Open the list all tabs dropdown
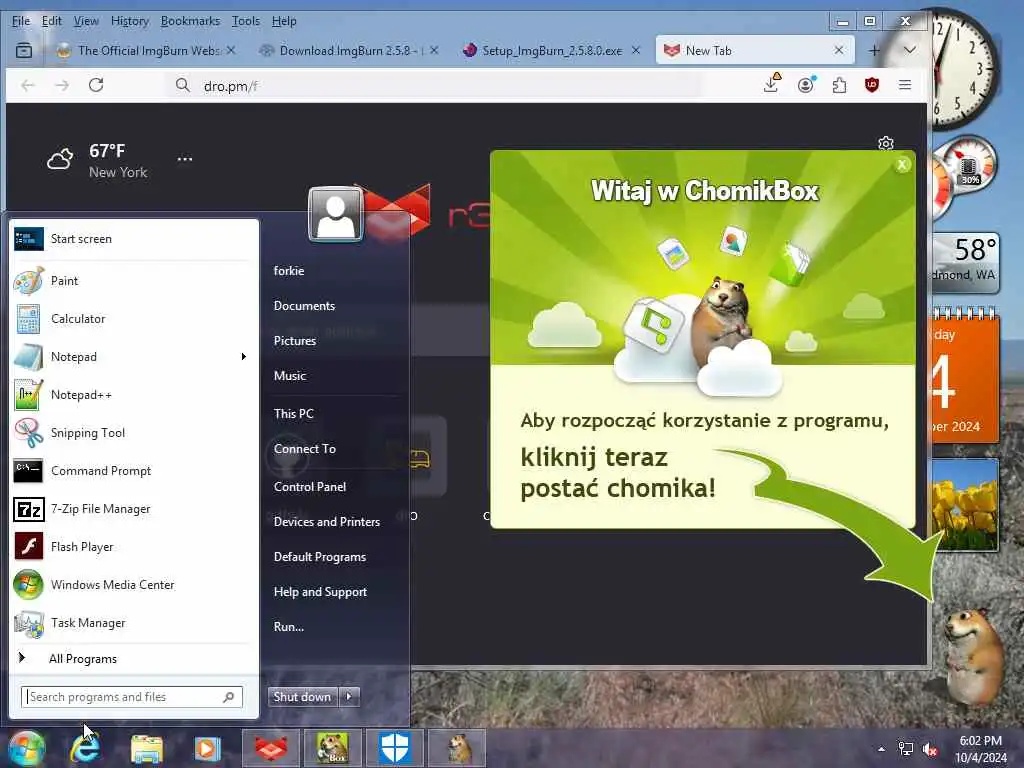Image resolution: width=1024 pixels, height=768 pixels. 909,50
